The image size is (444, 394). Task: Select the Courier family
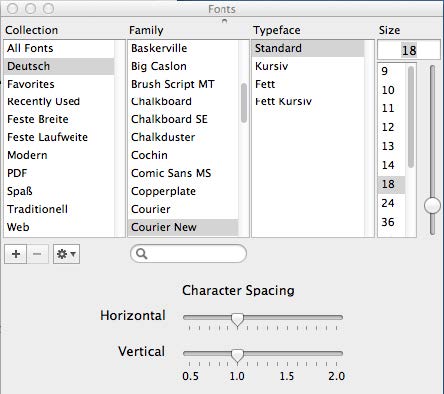pyautogui.click(x=183, y=209)
